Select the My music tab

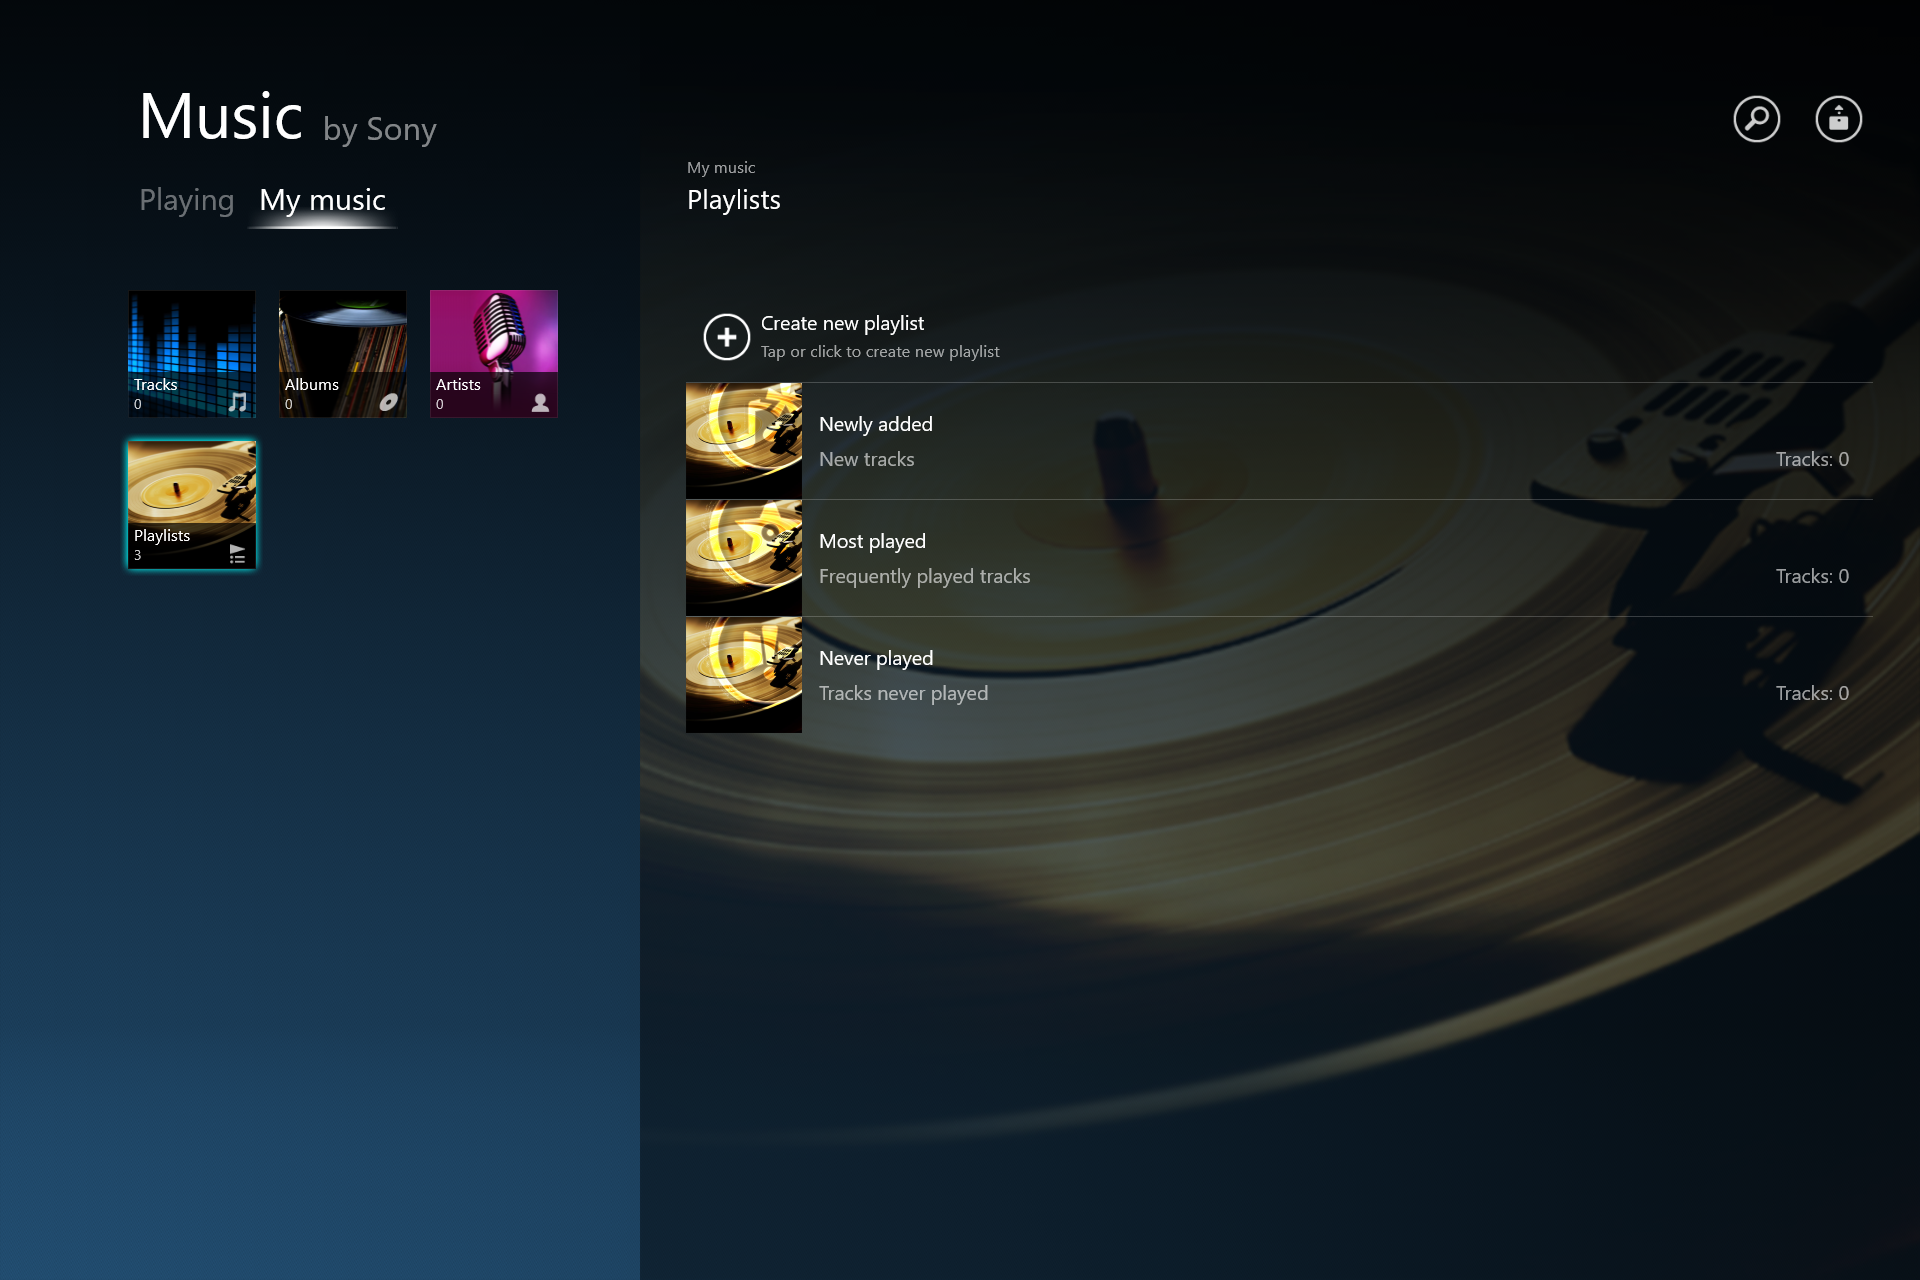coord(322,200)
